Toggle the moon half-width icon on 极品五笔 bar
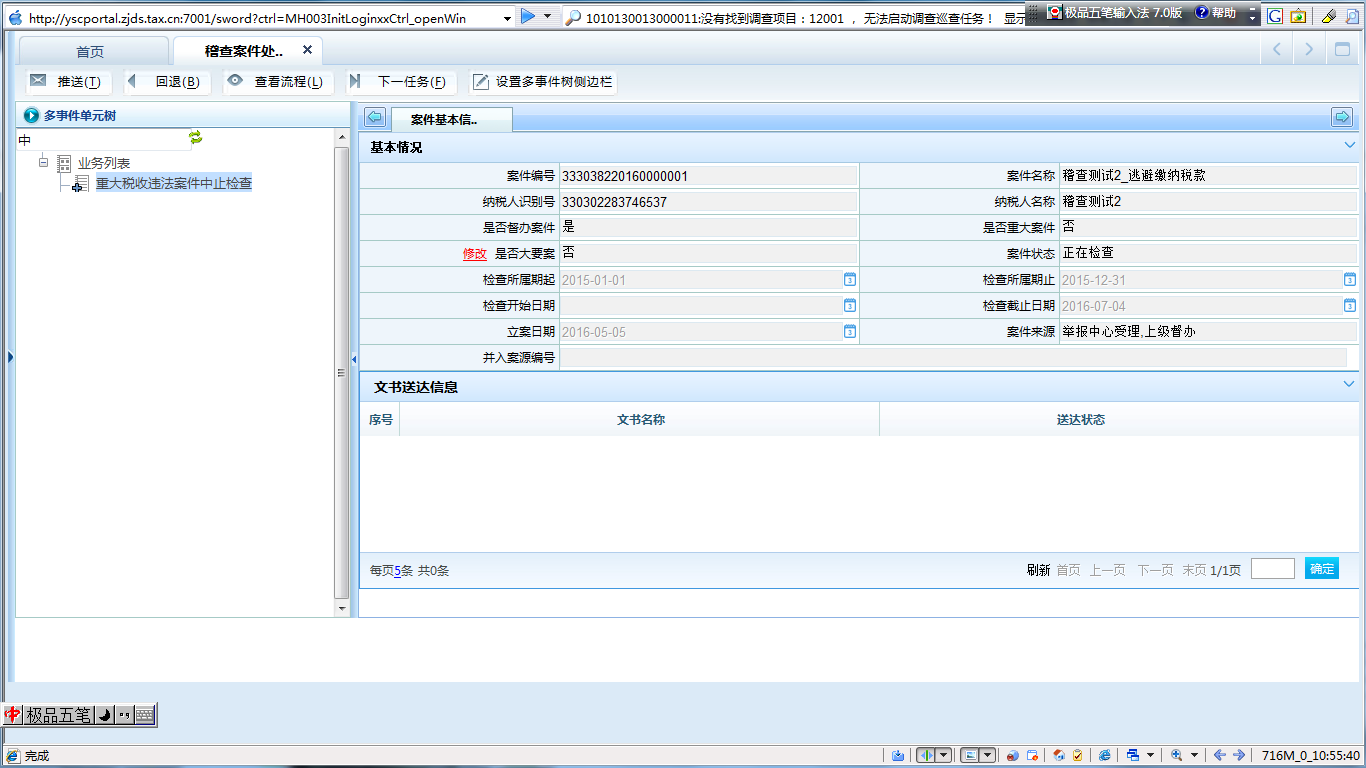Image resolution: width=1366 pixels, height=768 pixels. click(104, 715)
